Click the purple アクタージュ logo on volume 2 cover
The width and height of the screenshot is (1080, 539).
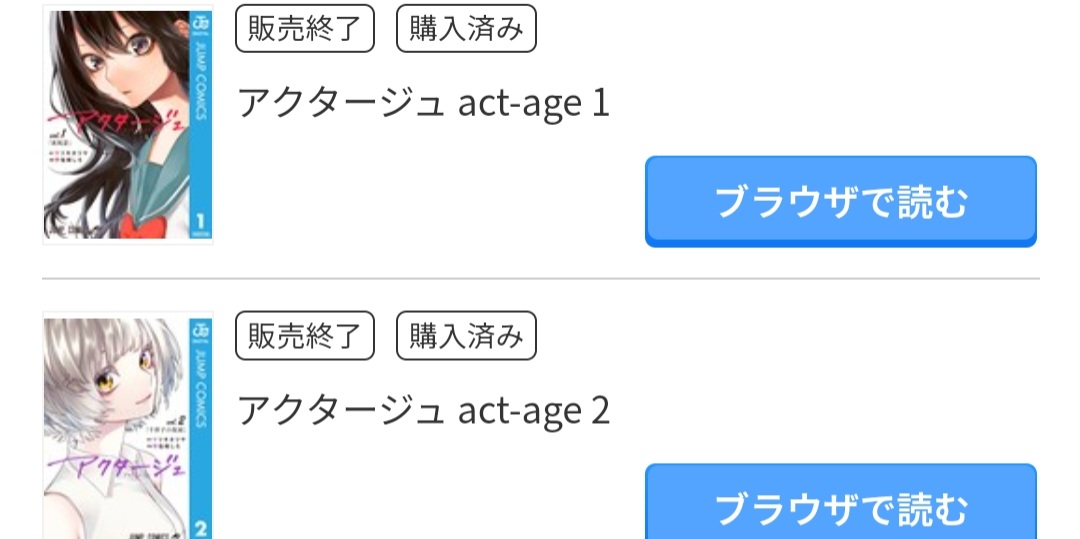tap(120, 464)
